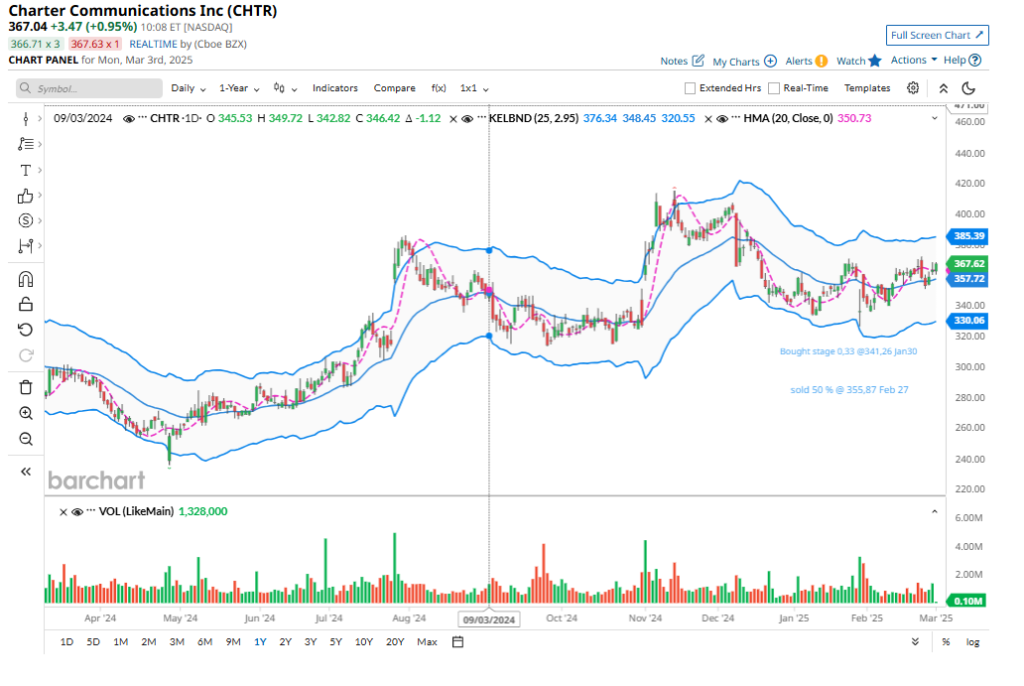This screenshot has width=1024, height=686.
Task: Click the blue 385.39 upper band price label
Action: click(970, 237)
